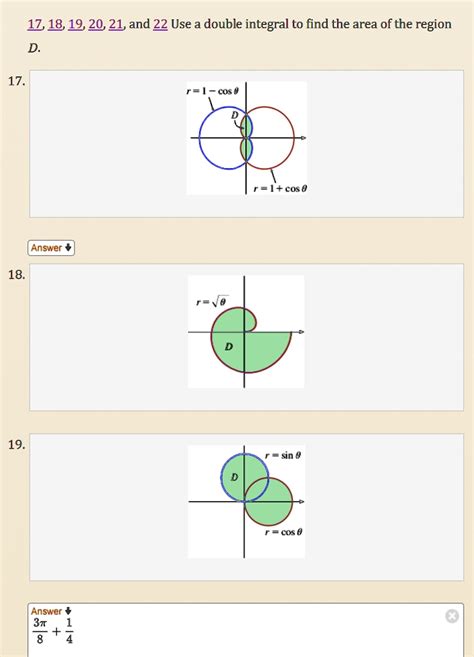Close the answer panel with X icon
The width and height of the screenshot is (474, 657).
click(x=452, y=616)
